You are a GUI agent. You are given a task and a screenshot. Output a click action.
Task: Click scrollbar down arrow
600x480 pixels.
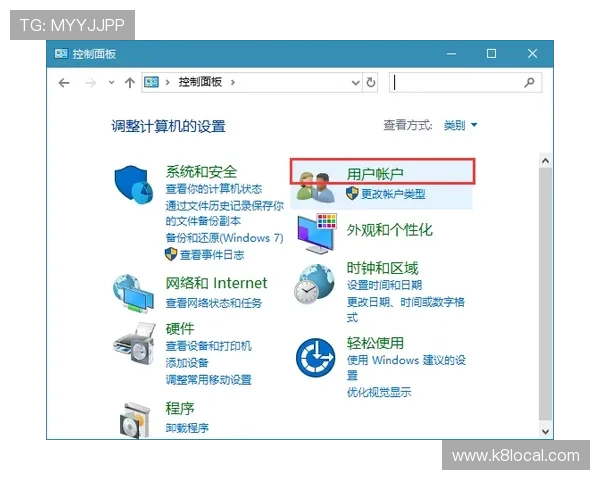545,432
